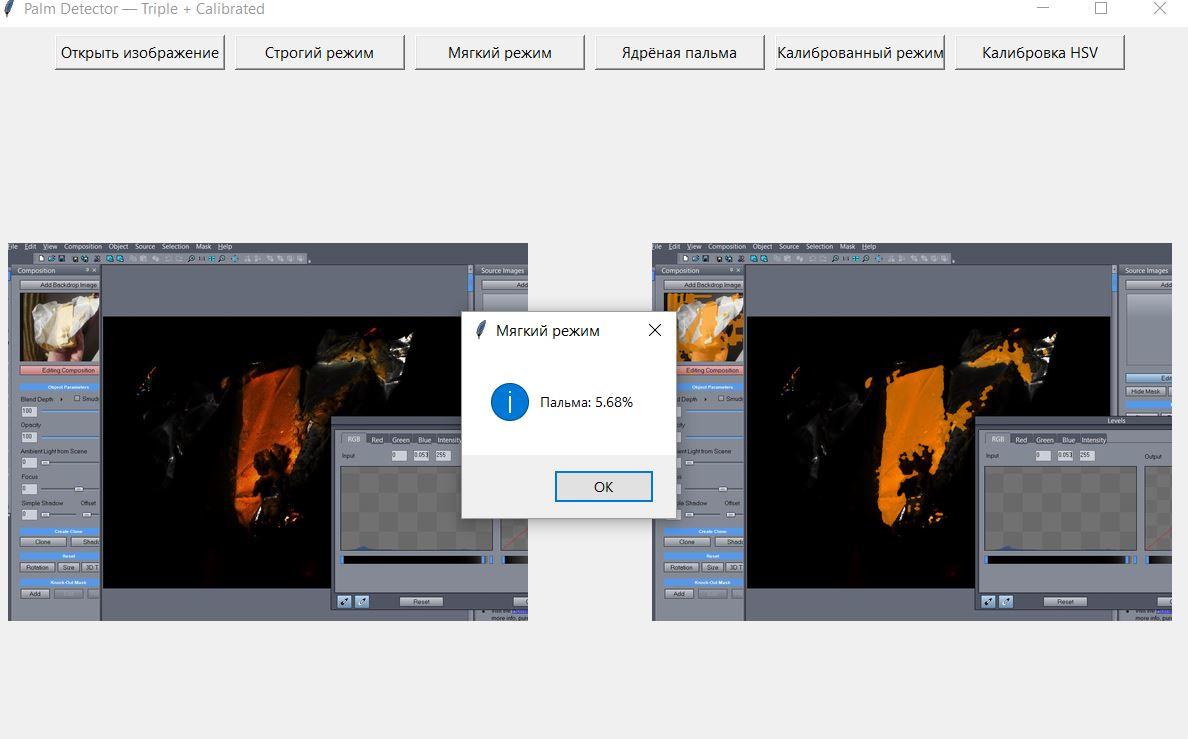Run the Ядрёная пальма mode

679,53
